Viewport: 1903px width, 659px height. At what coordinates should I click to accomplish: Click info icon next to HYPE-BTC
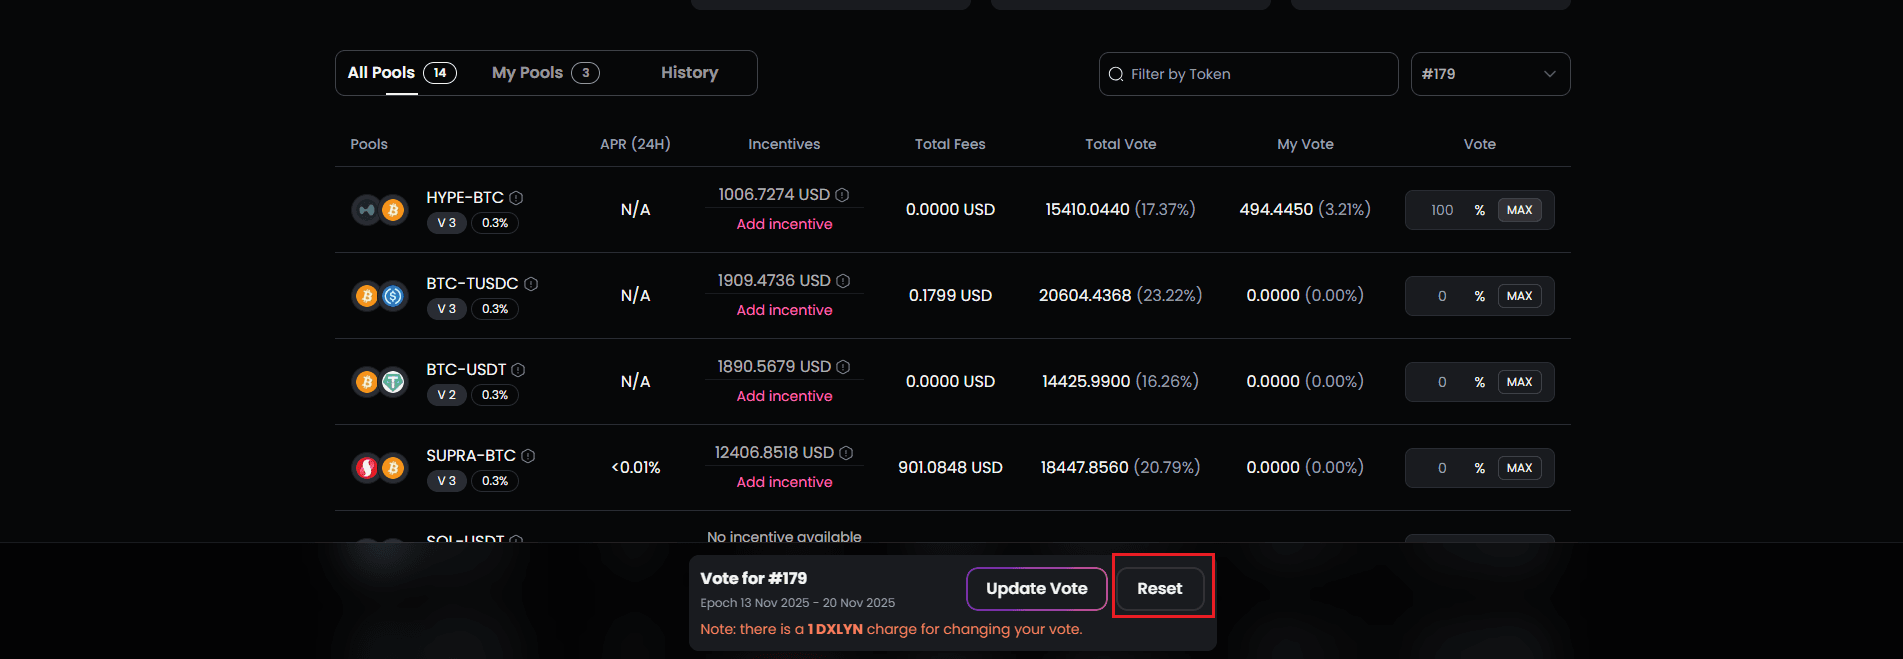pos(516,198)
